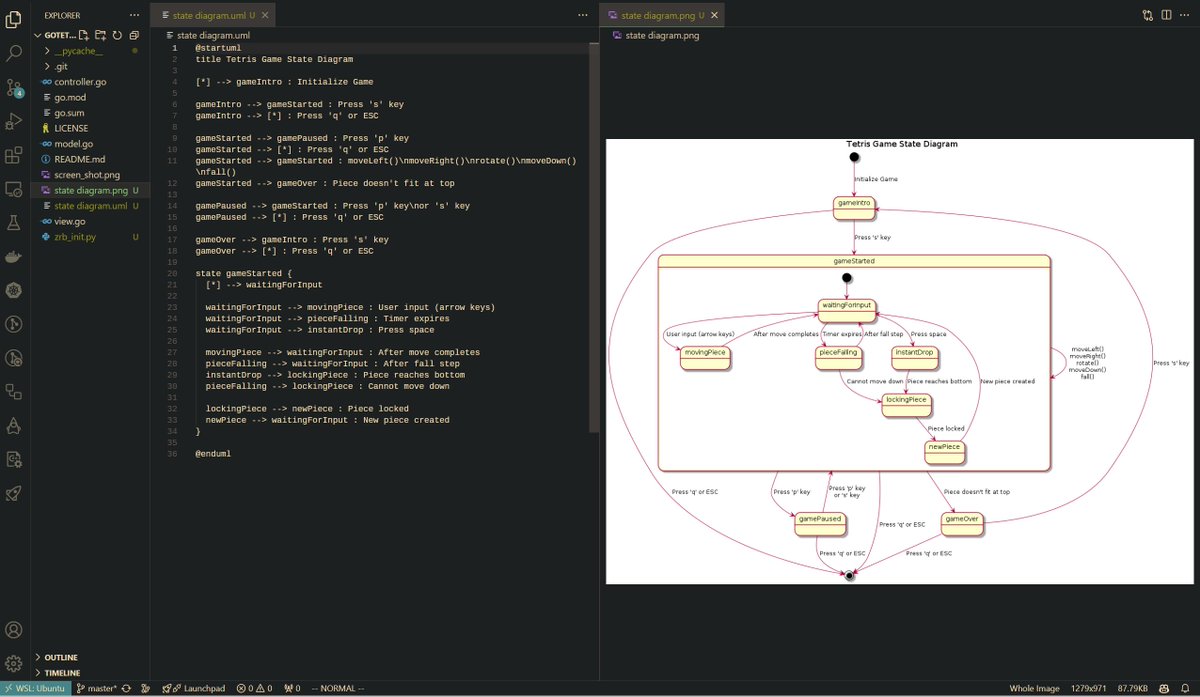Open the Search view in activity bar
The image size is (1200, 697).
click(14, 52)
